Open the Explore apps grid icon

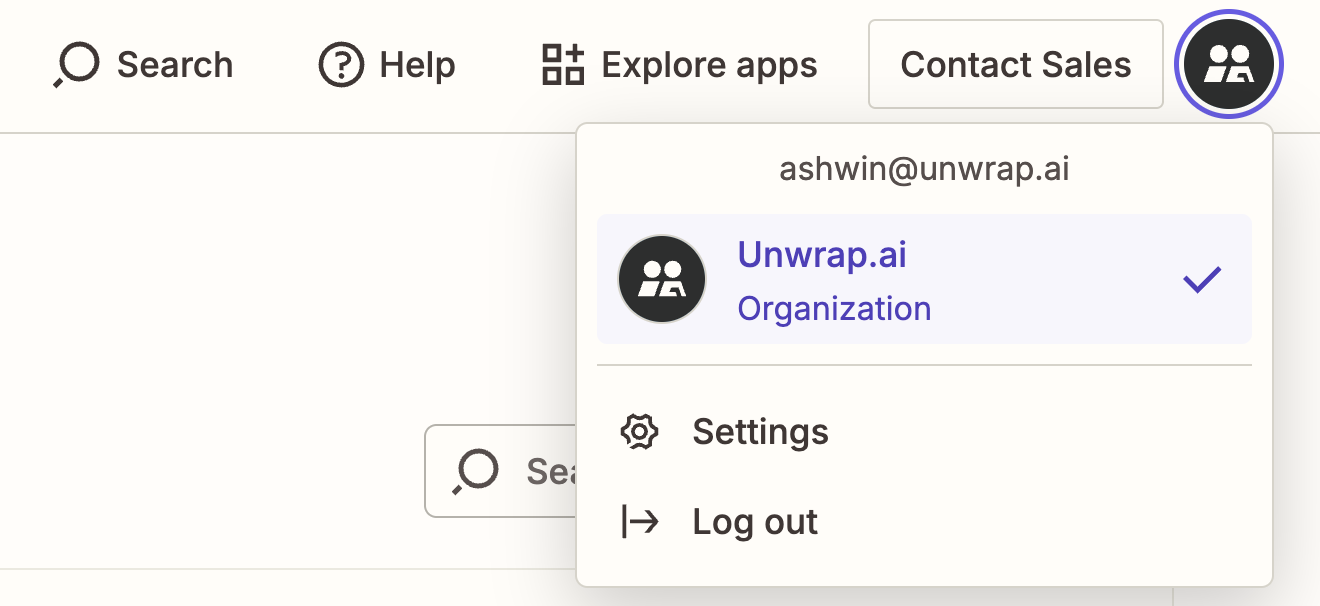pyautogui.click(x=561, y=64)
